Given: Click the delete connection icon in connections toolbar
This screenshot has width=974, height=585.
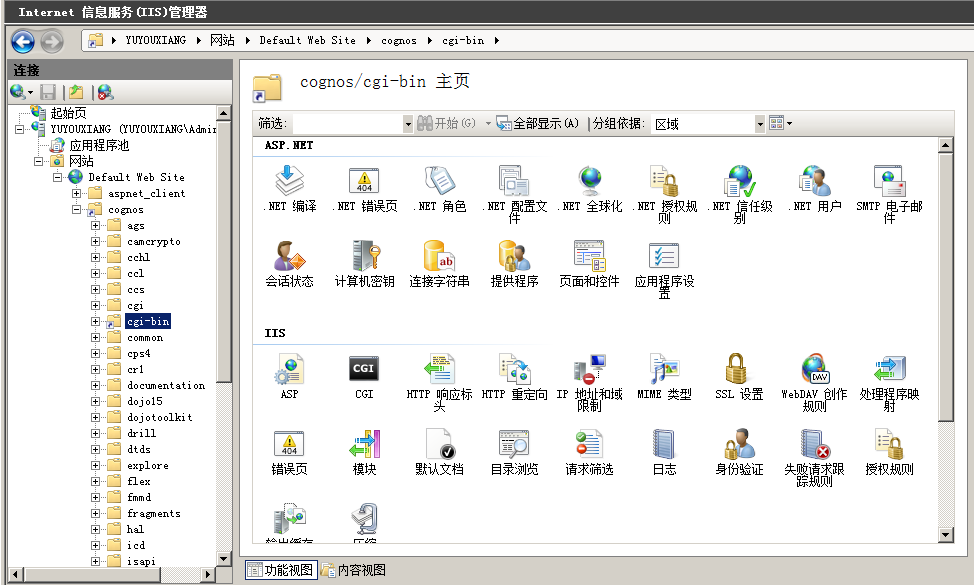Looking at the screenshot, I should coord(106,93).
